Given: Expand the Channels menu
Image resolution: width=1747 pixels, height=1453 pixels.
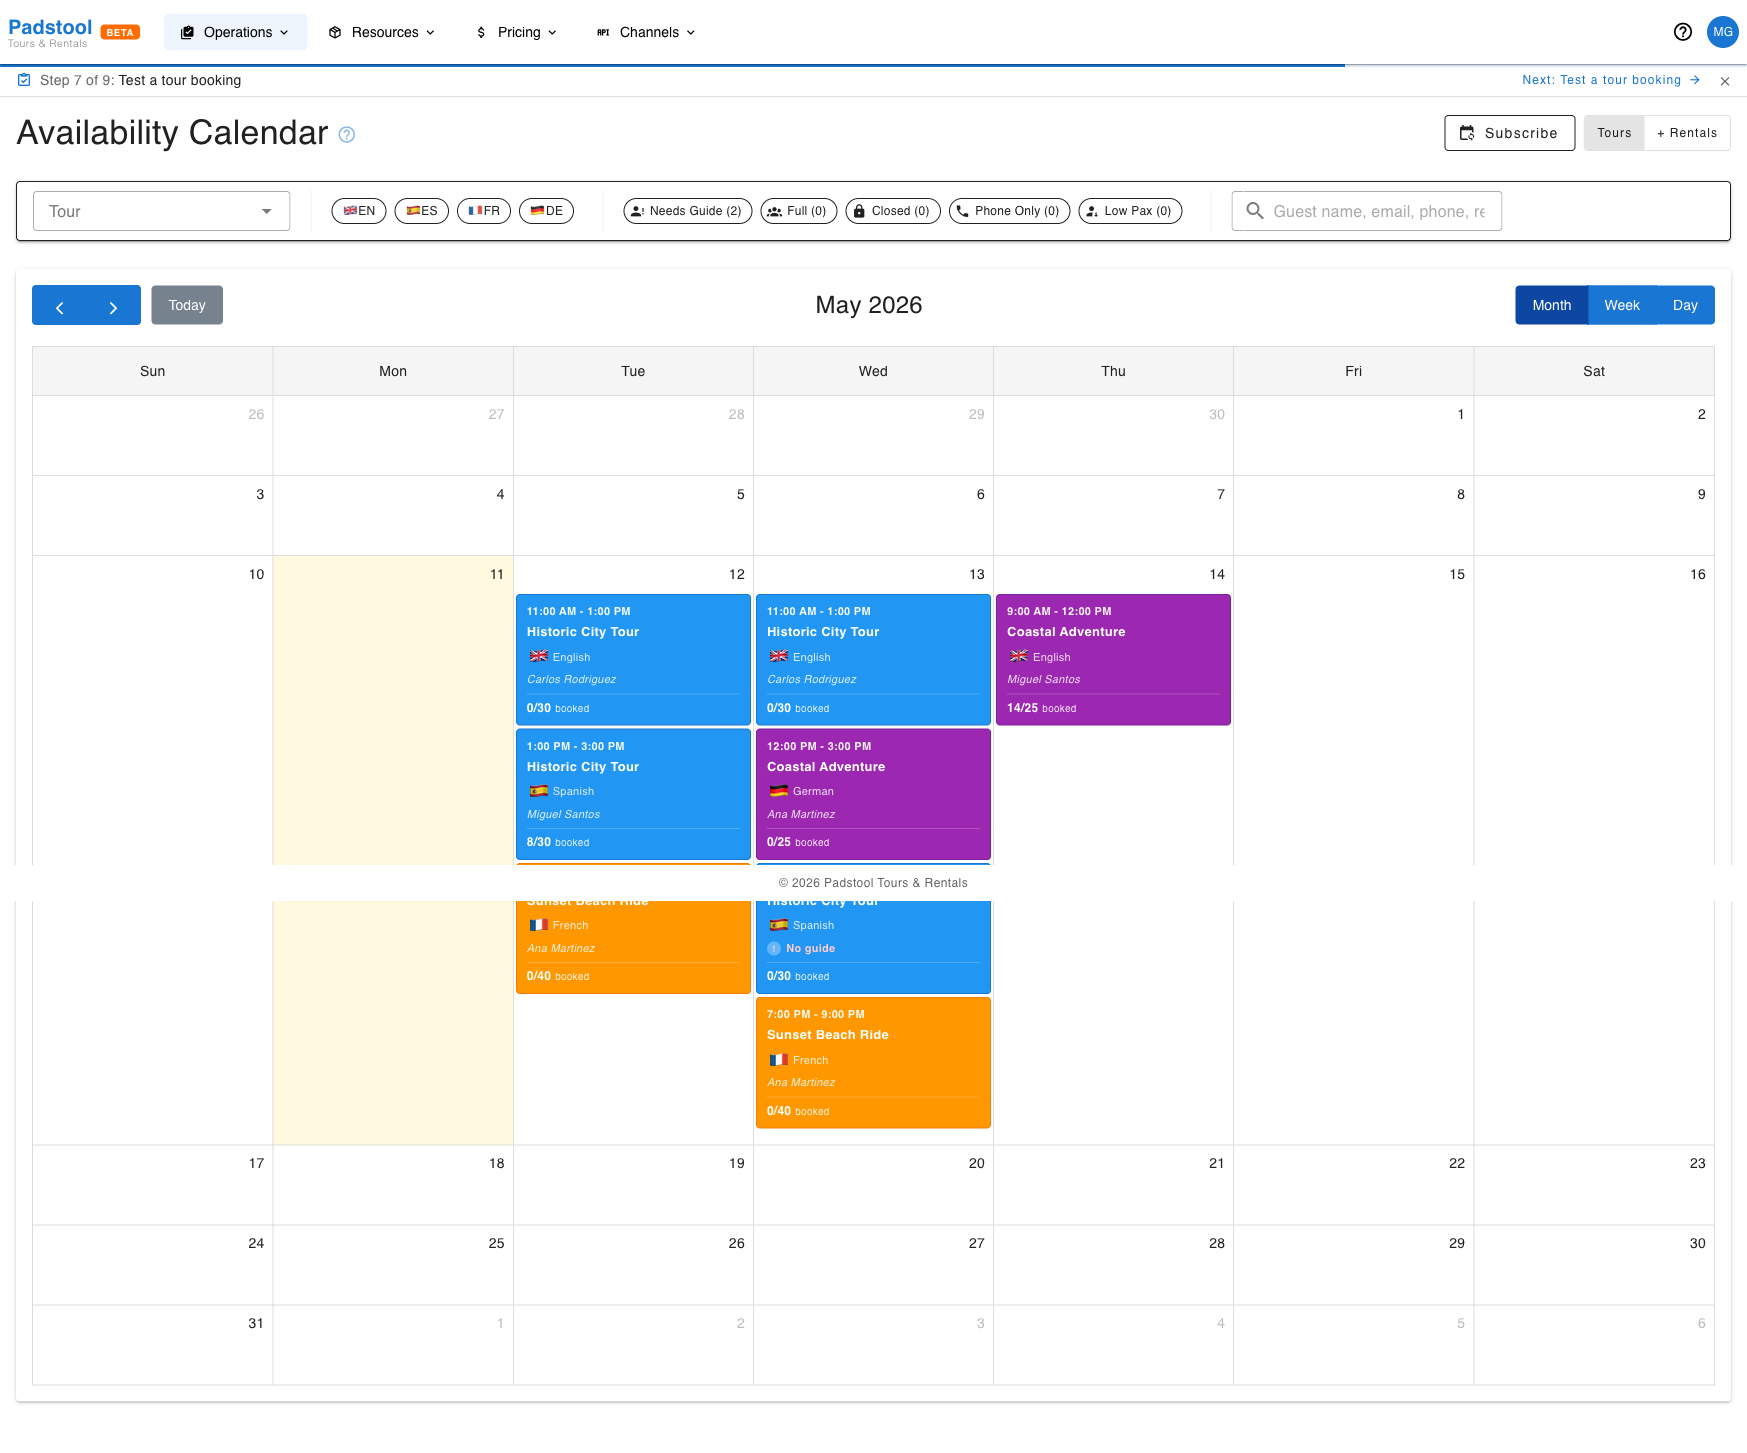Looking at the screenshot, I should pos(647,32).
